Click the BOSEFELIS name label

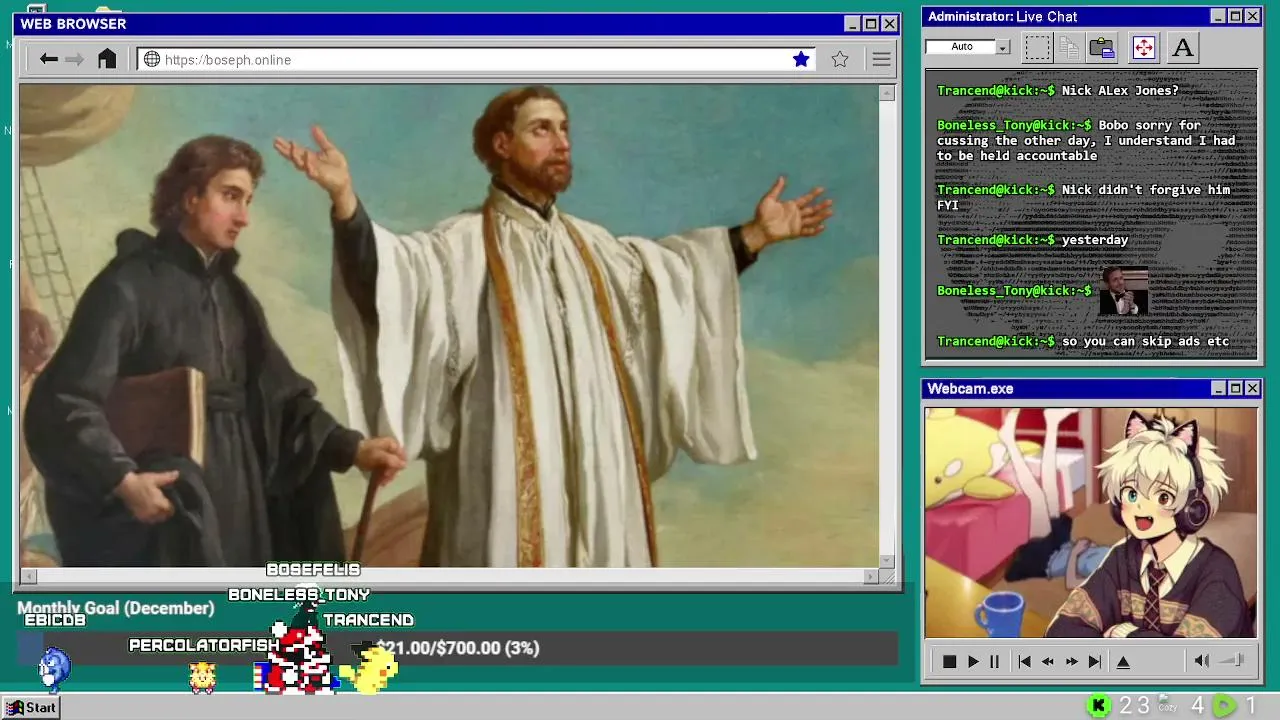(313, 569)
